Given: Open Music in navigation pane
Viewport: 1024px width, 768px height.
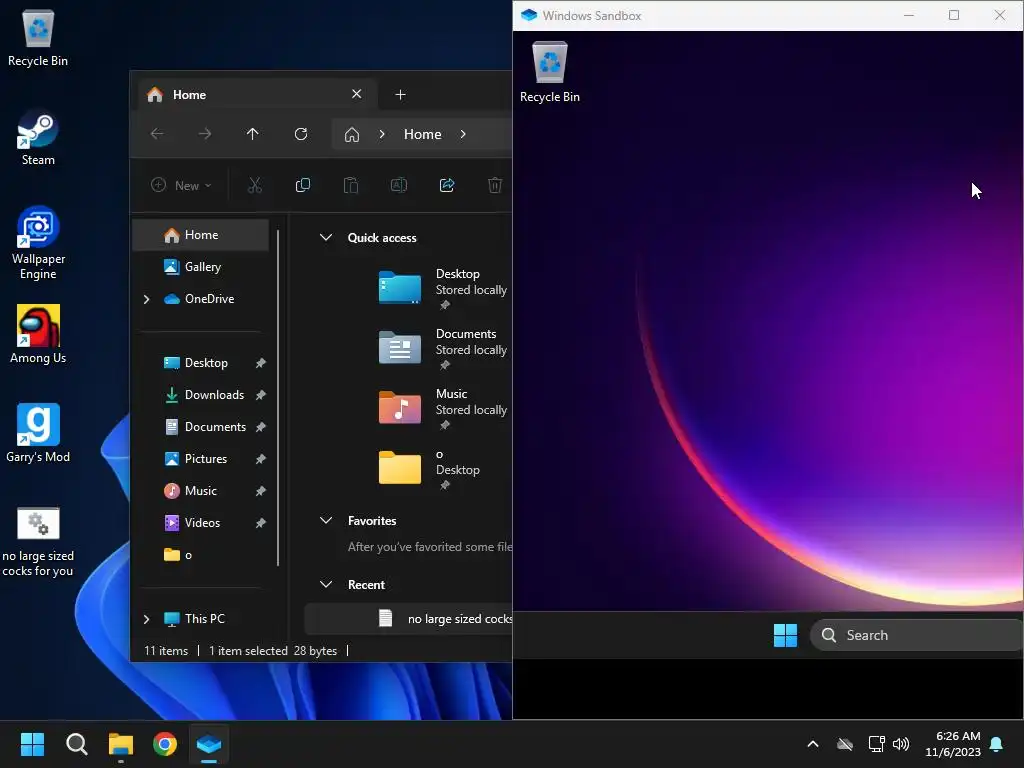Looking at the screenshot, I should pyautogui.click(x=200, y=491).
